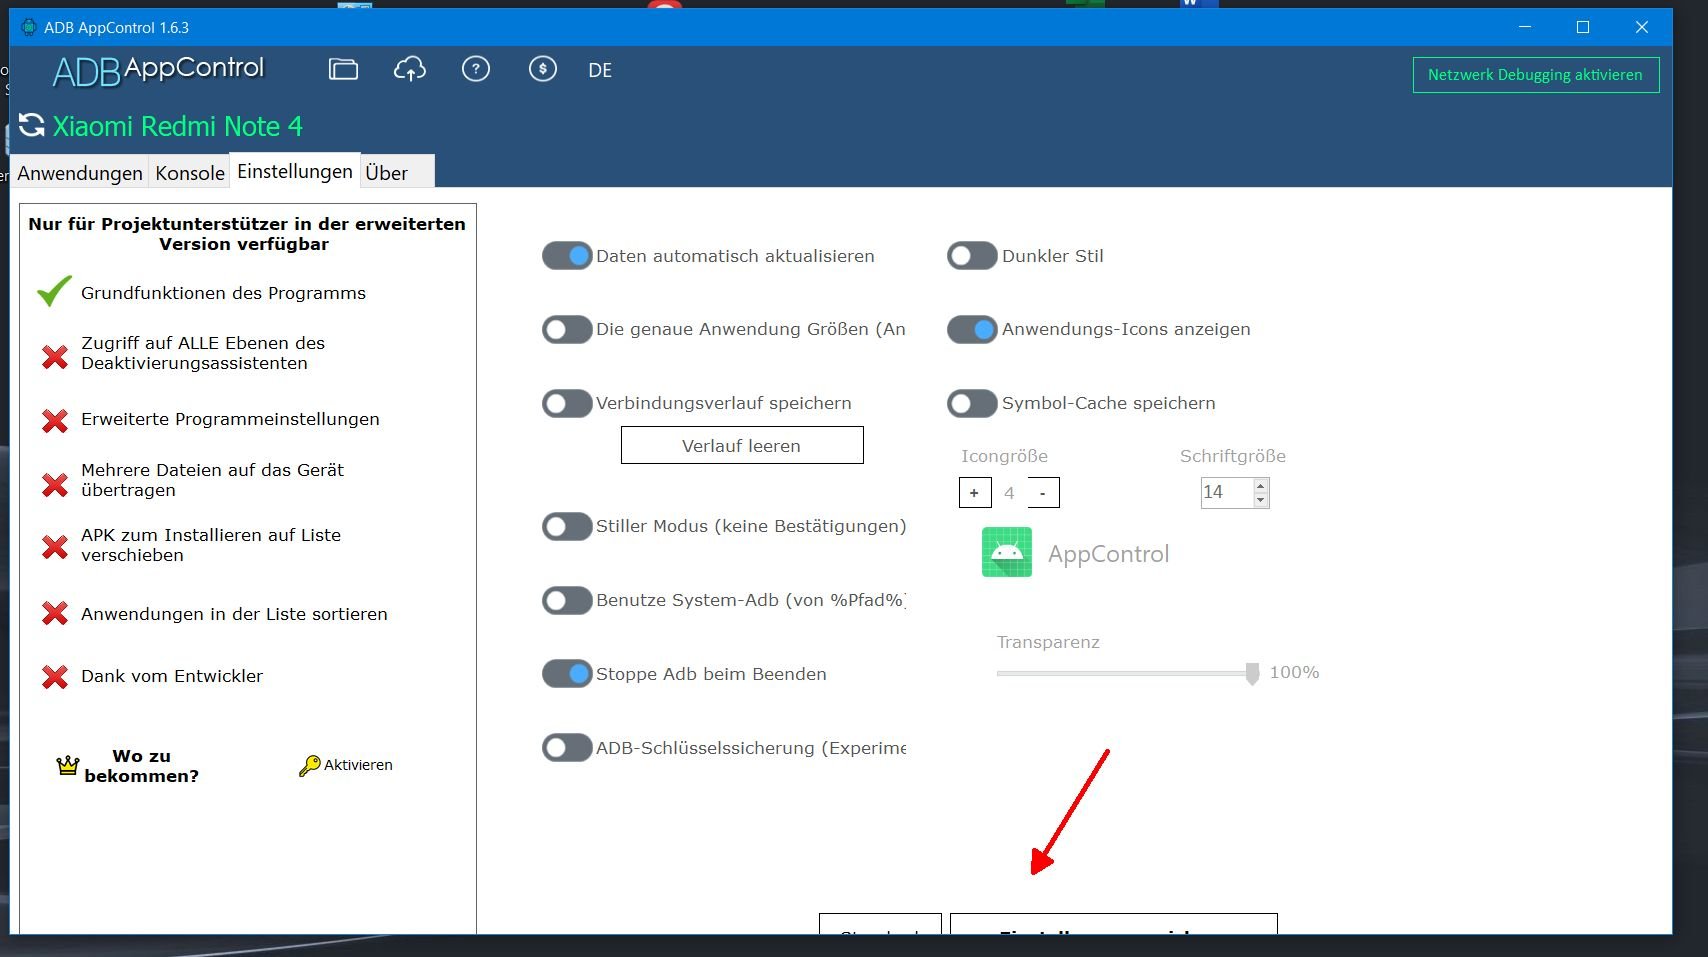The width and height of the screenshot is (1708, 957).
Task: Enable Symbol-Cache speichern switch
Action: pos(972,403)
